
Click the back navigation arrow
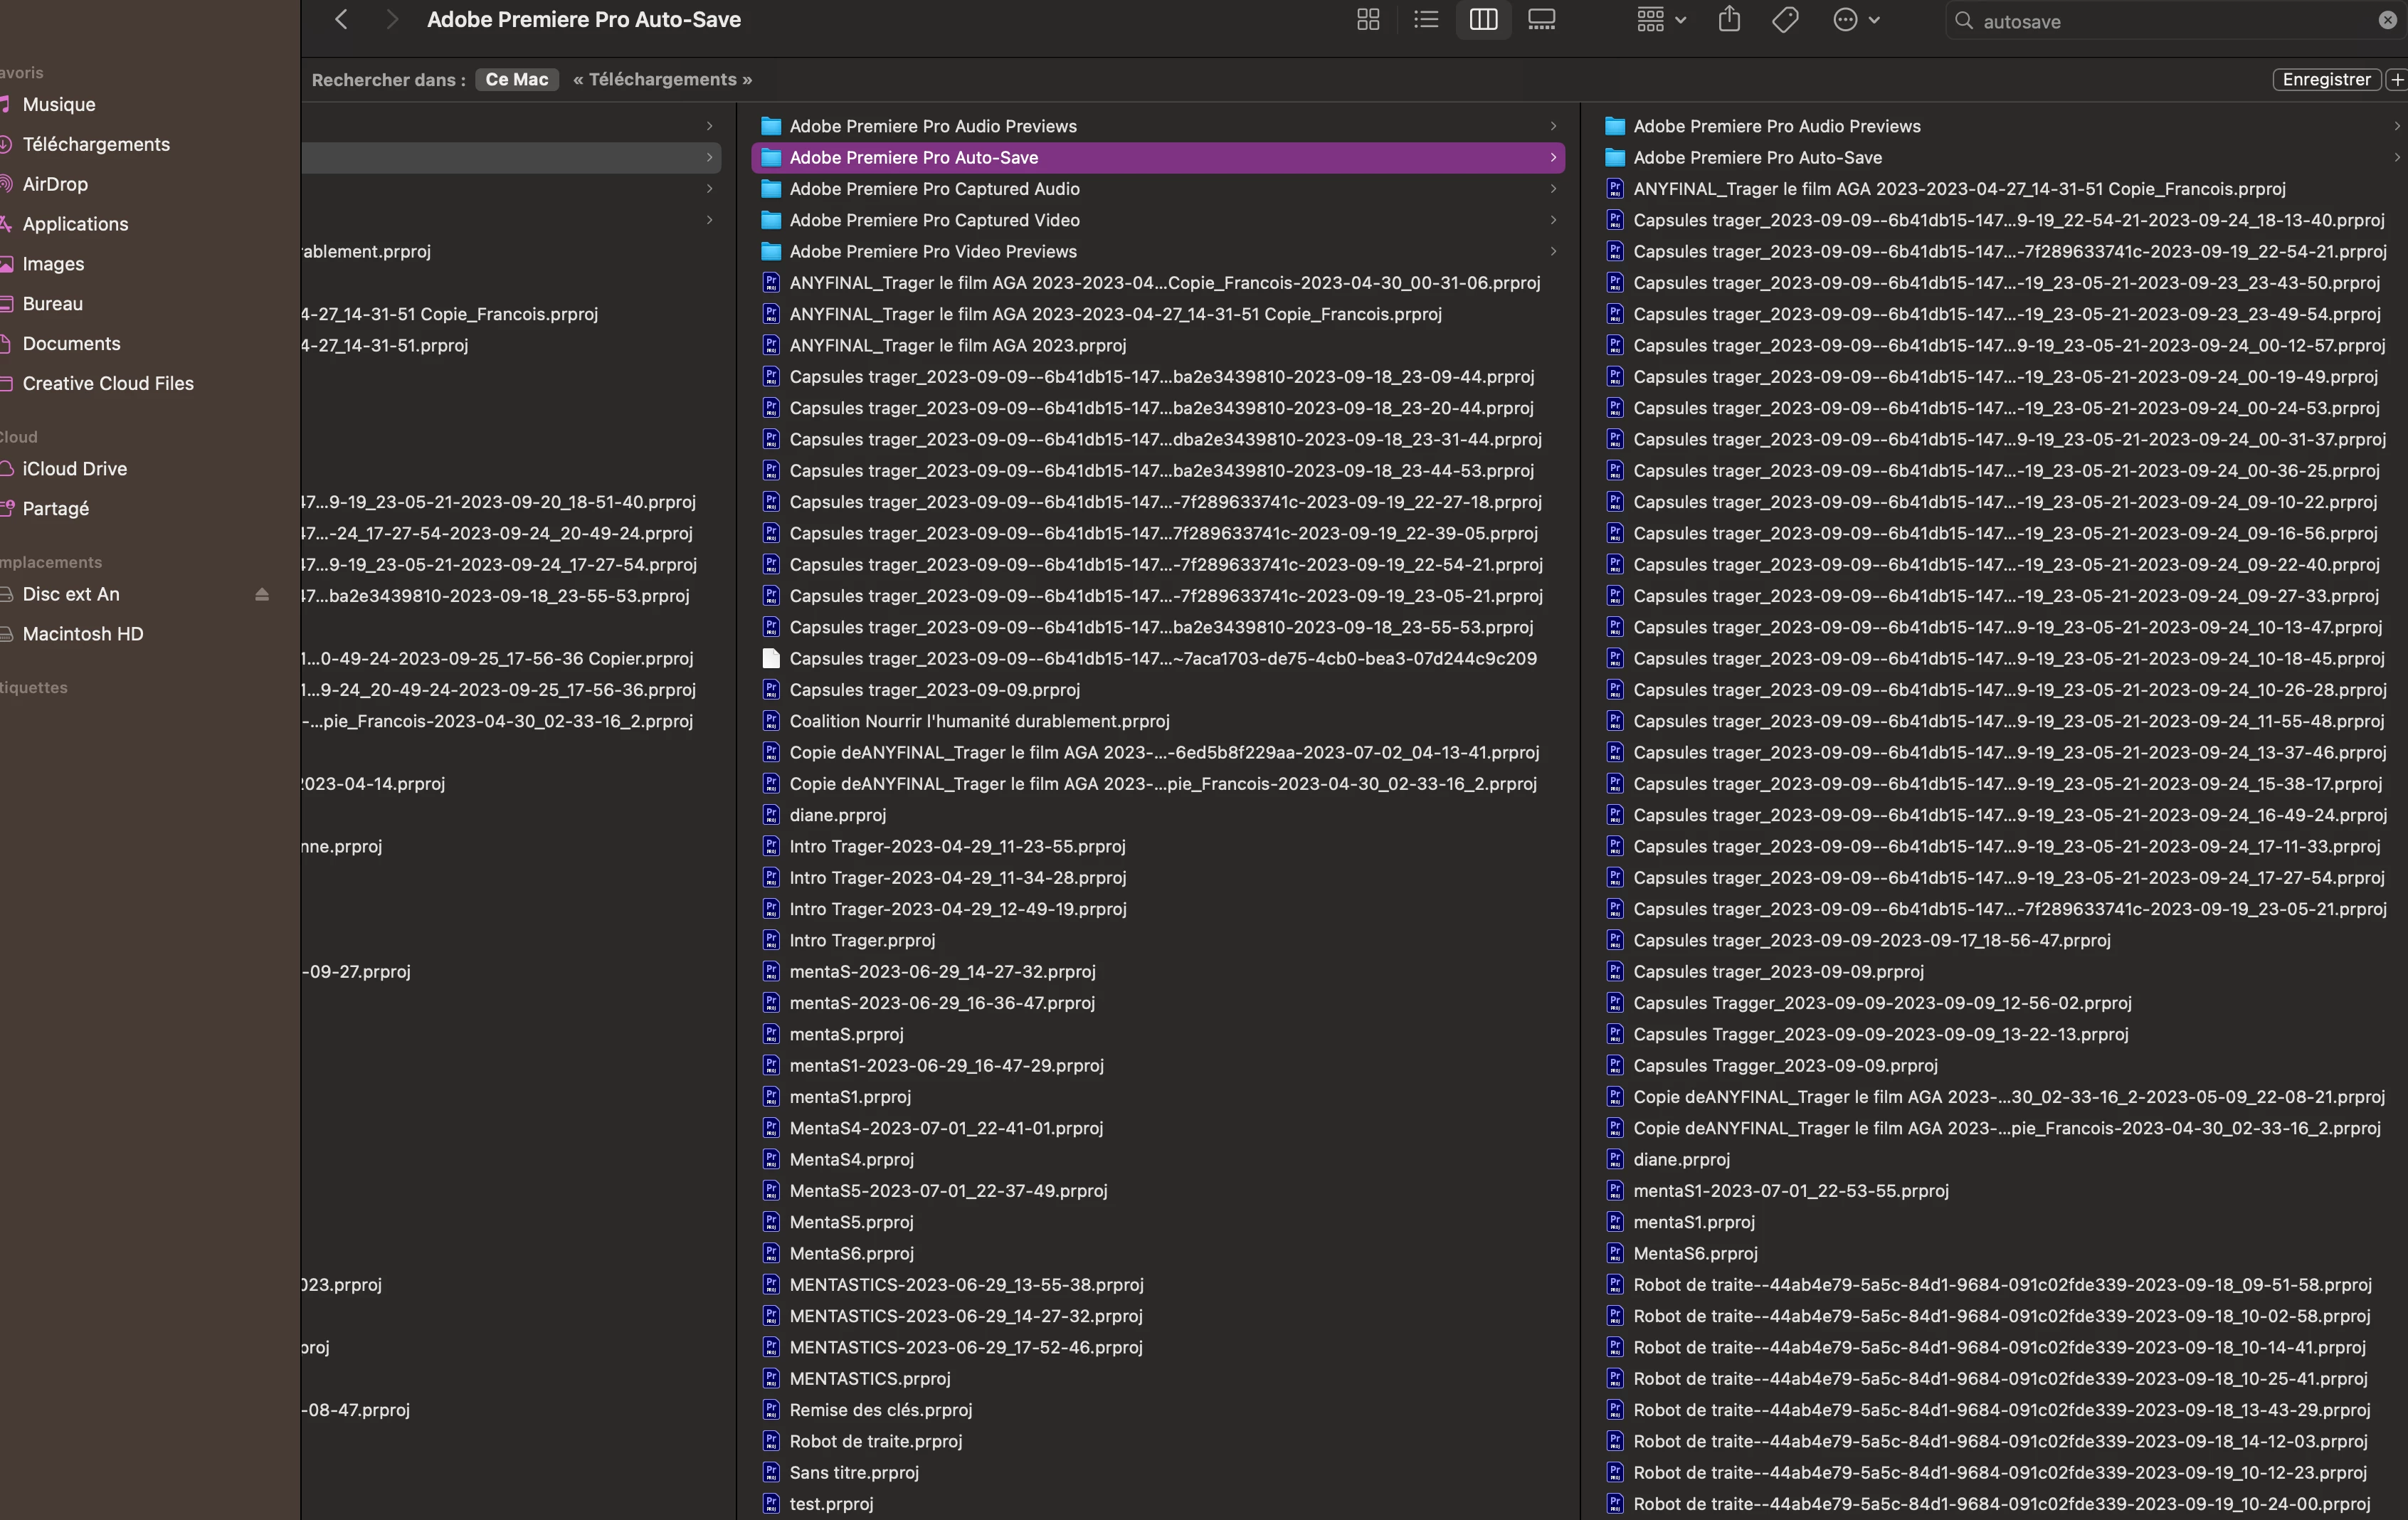(341, 20)
